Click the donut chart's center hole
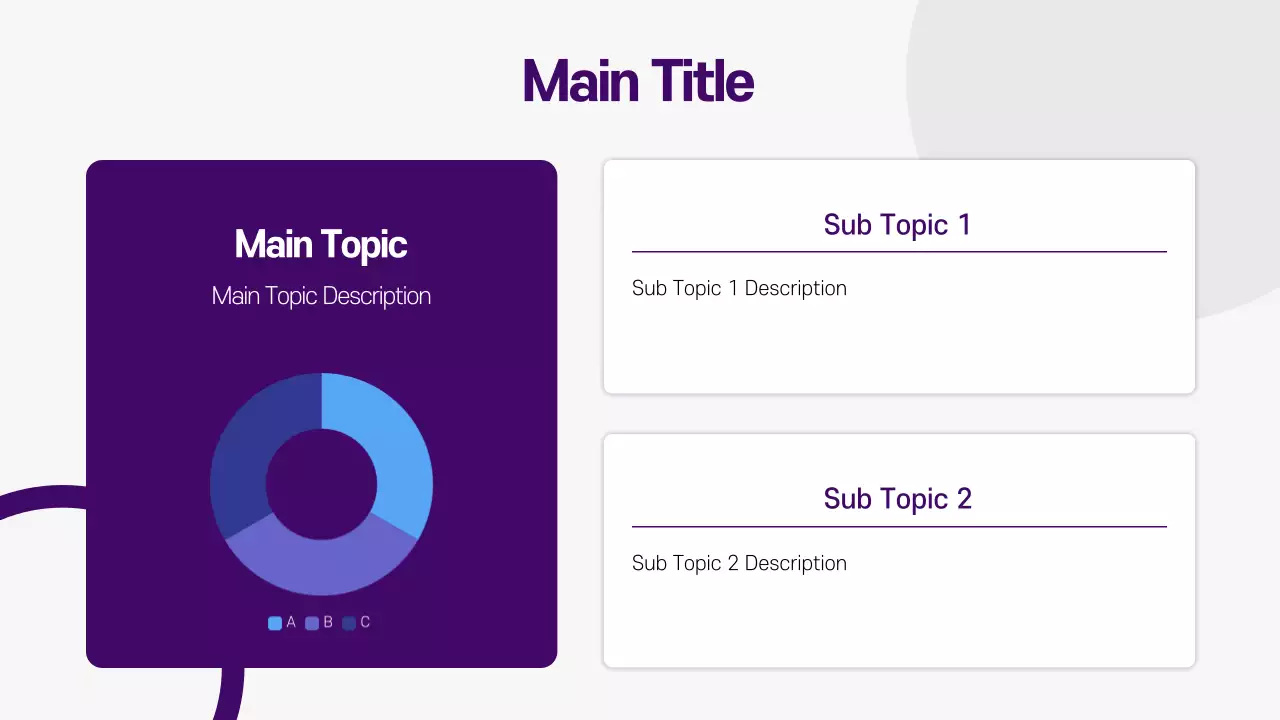This screenshot has height=720, width=1280. tap(321, 484)
